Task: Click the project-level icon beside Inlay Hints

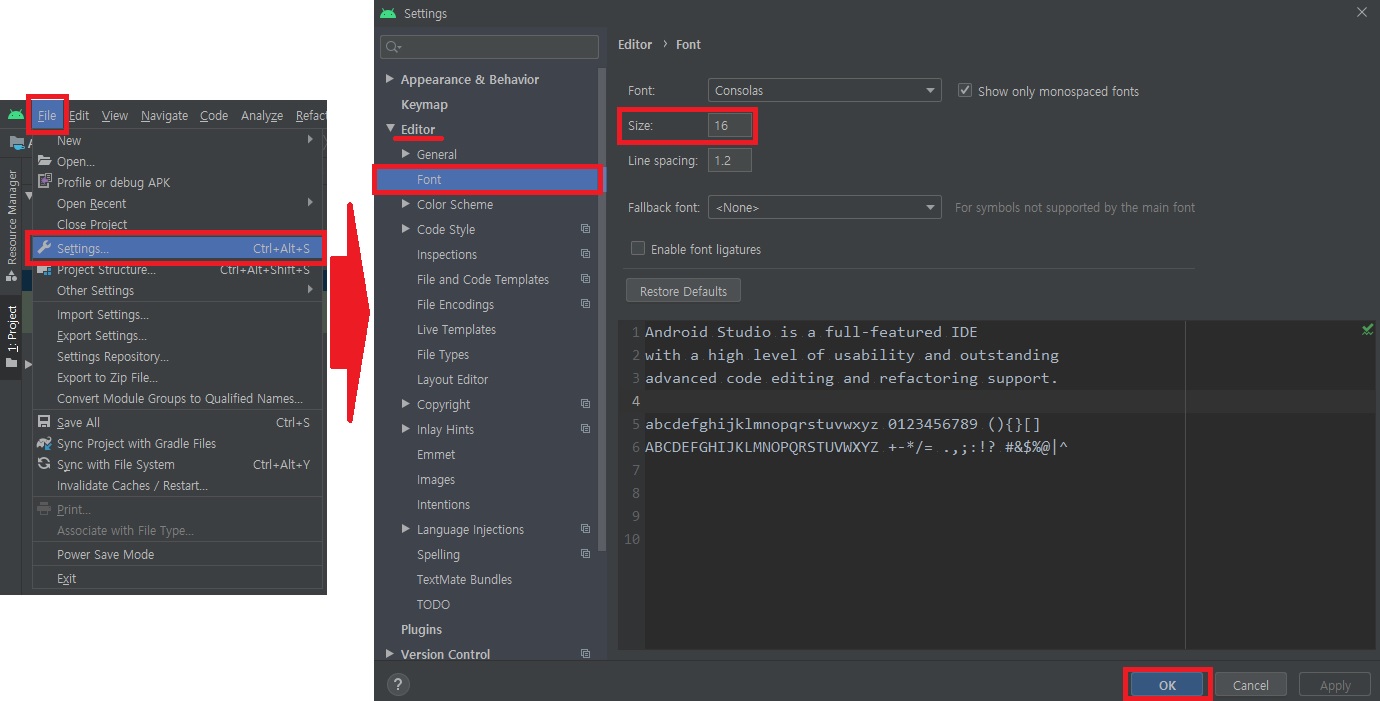Action: (586, 429)
